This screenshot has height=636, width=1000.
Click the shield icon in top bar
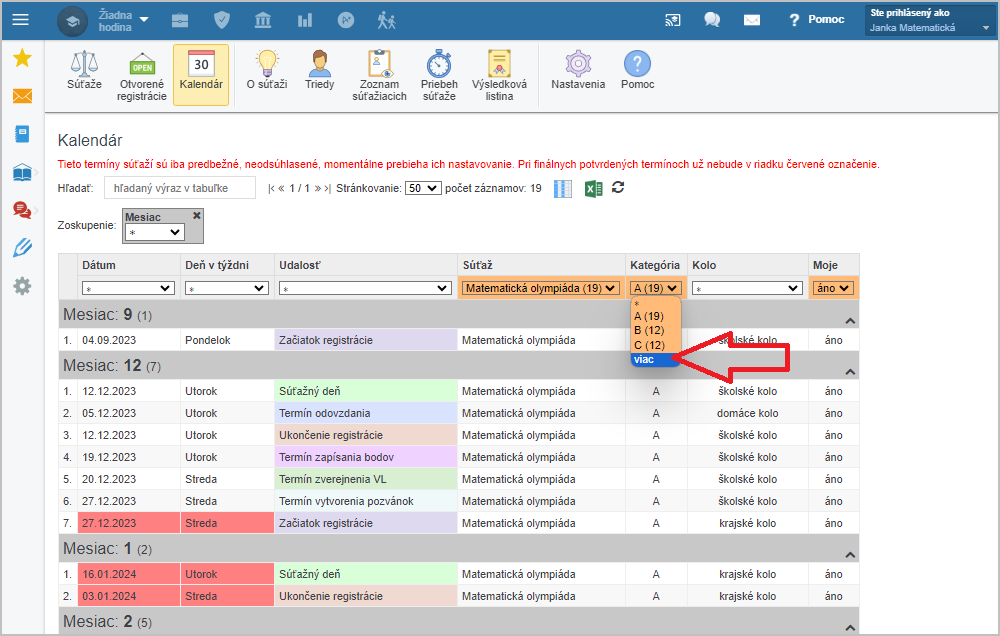(x=221, y=20)
